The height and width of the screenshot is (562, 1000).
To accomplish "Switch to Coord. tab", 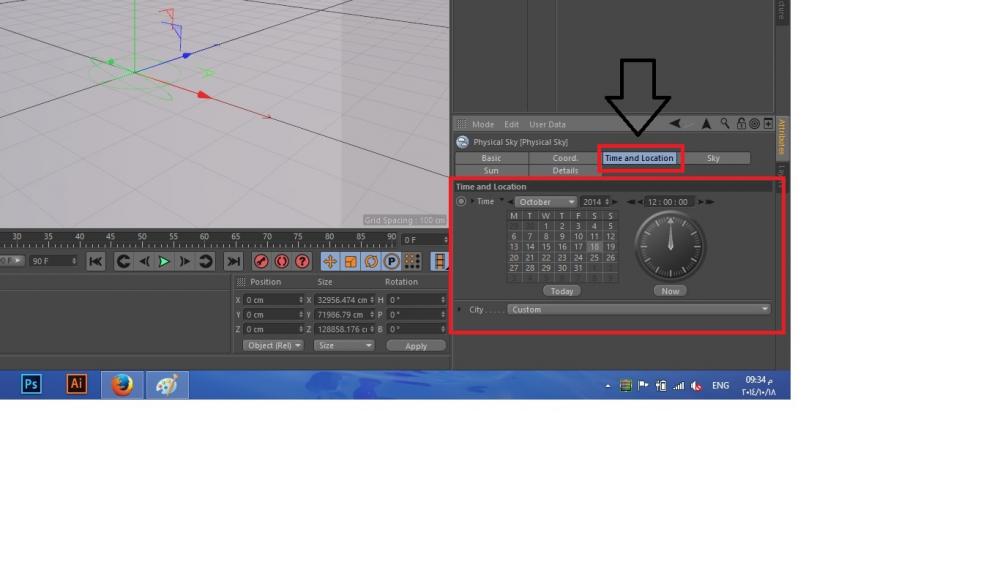I will [x=565, y=158].
